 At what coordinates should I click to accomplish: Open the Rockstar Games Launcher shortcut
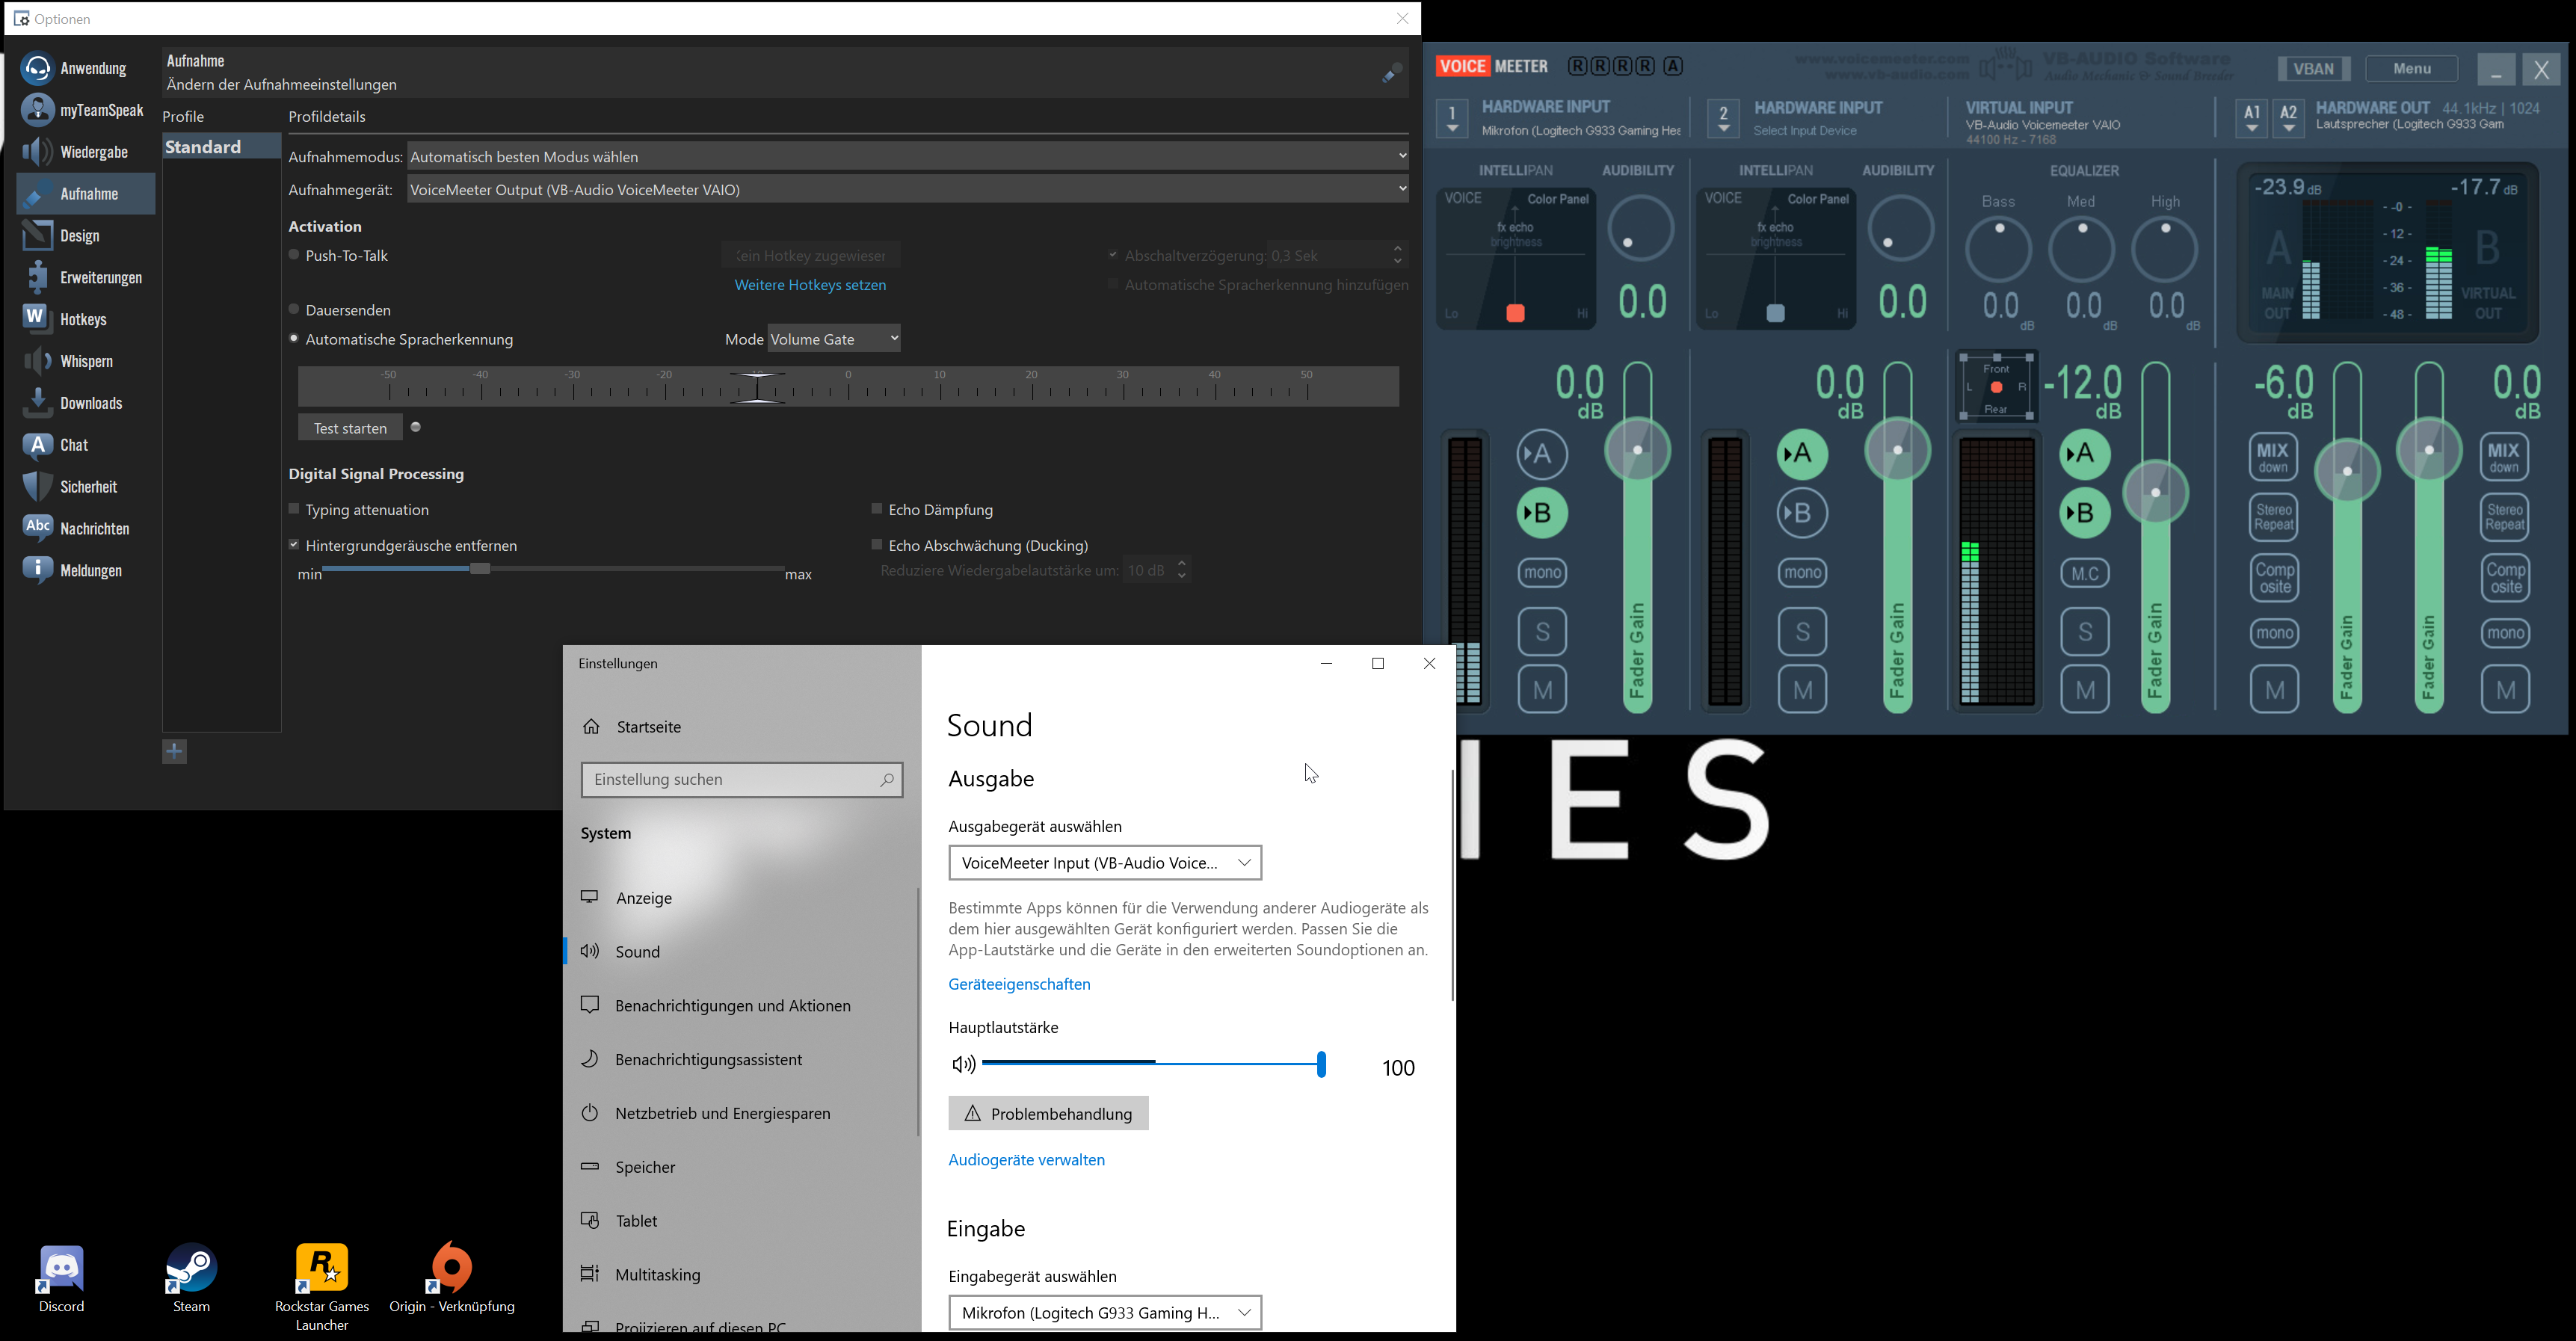[322, 1286]
